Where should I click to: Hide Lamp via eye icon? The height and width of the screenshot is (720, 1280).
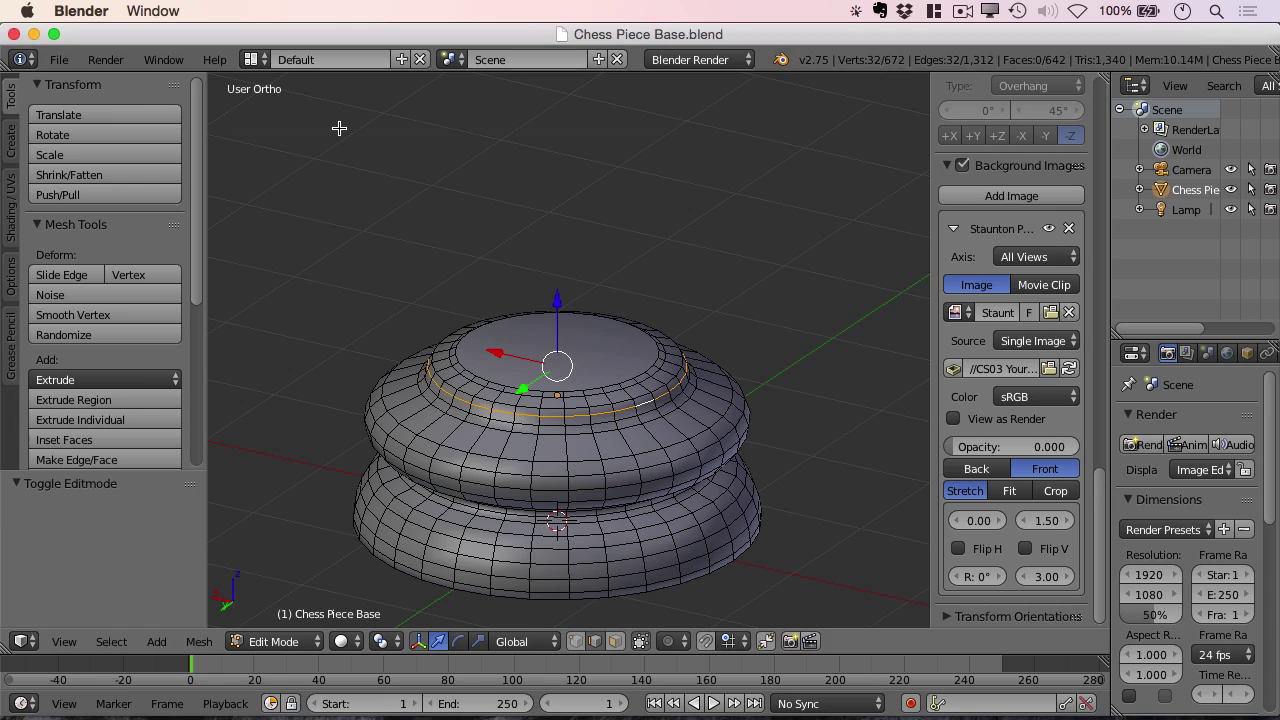pos(1231,210)
